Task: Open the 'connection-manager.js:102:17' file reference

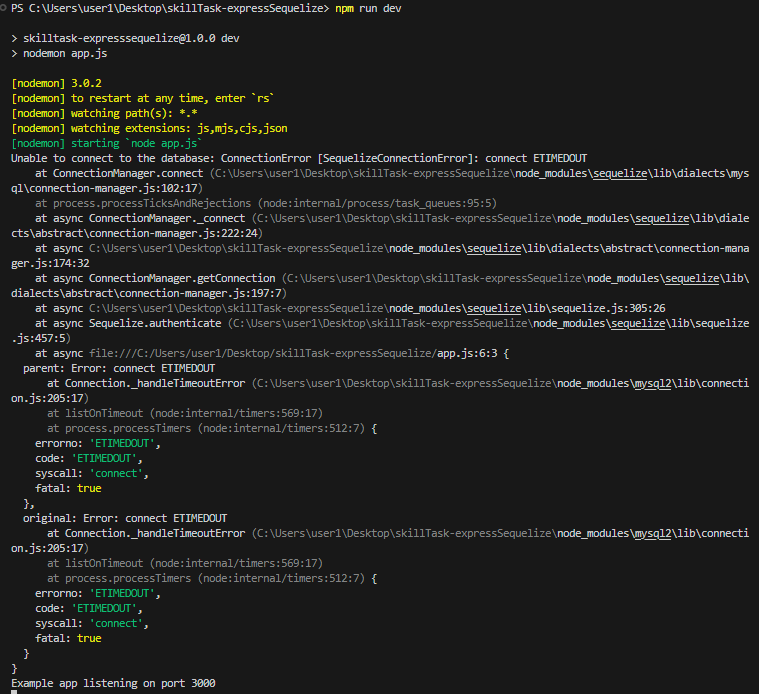Action: [113, 188]
